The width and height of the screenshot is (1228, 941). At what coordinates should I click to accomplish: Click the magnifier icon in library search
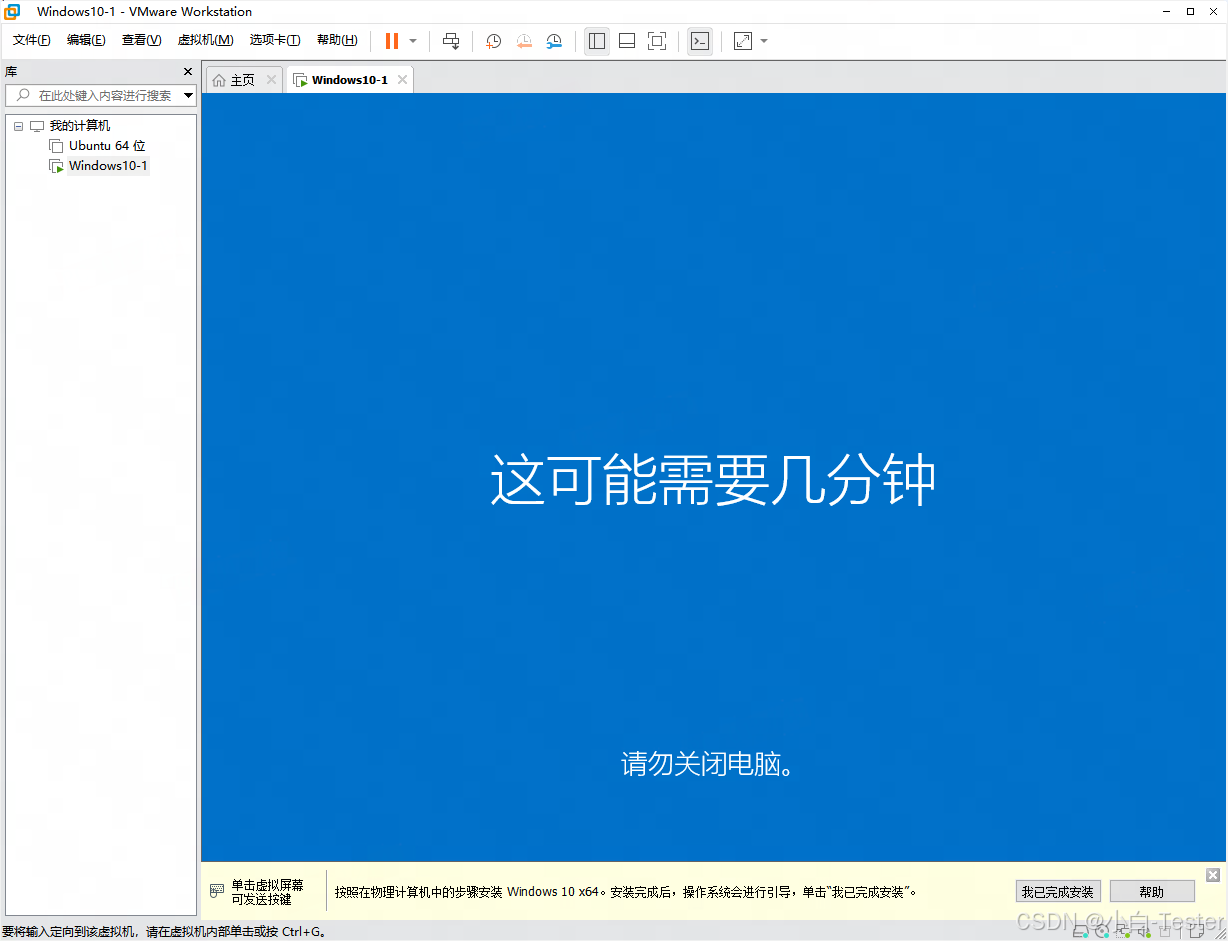point(22,95)
